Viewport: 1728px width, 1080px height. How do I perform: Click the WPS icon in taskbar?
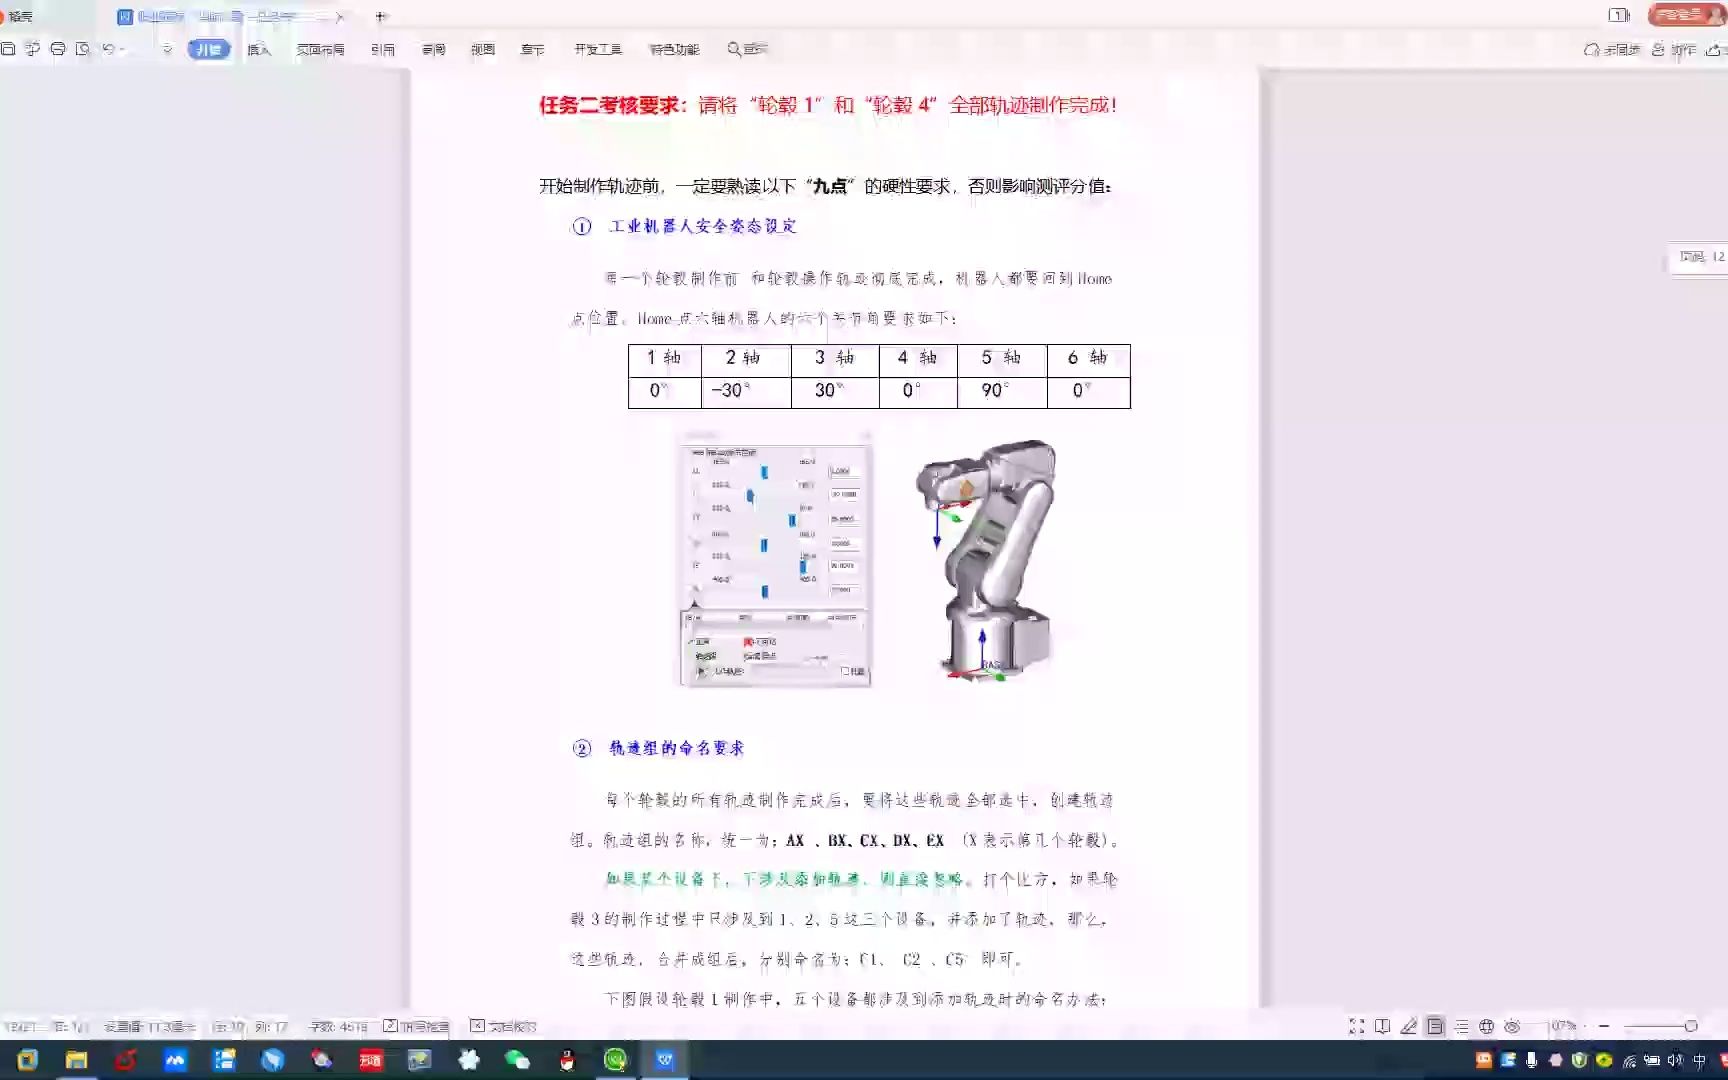click(x=664, y=1060)
